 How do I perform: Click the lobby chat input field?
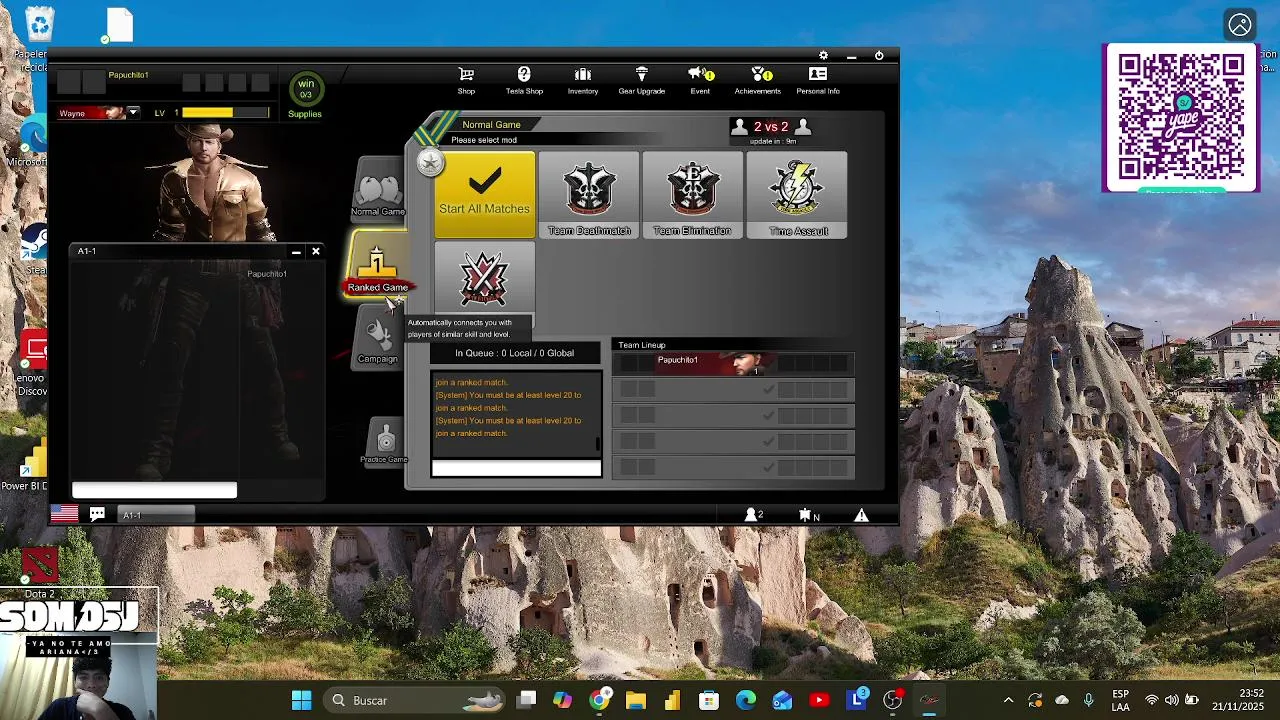point(517,469)
